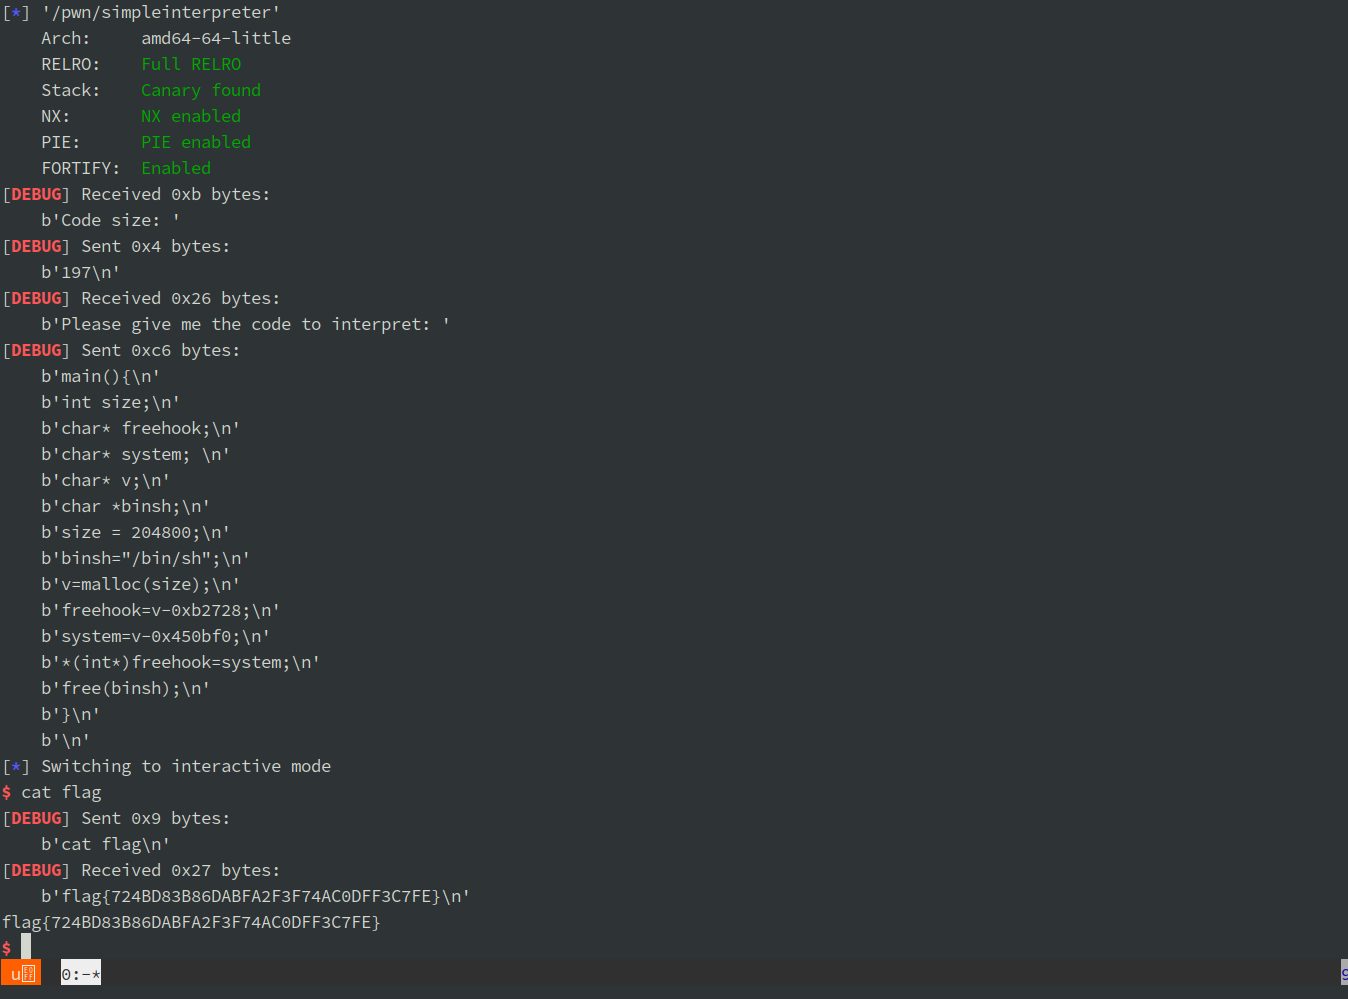Click the 'v=malloc(size);' line
This screenshot has height=999, width=1348.
click(x=141, y=584)
